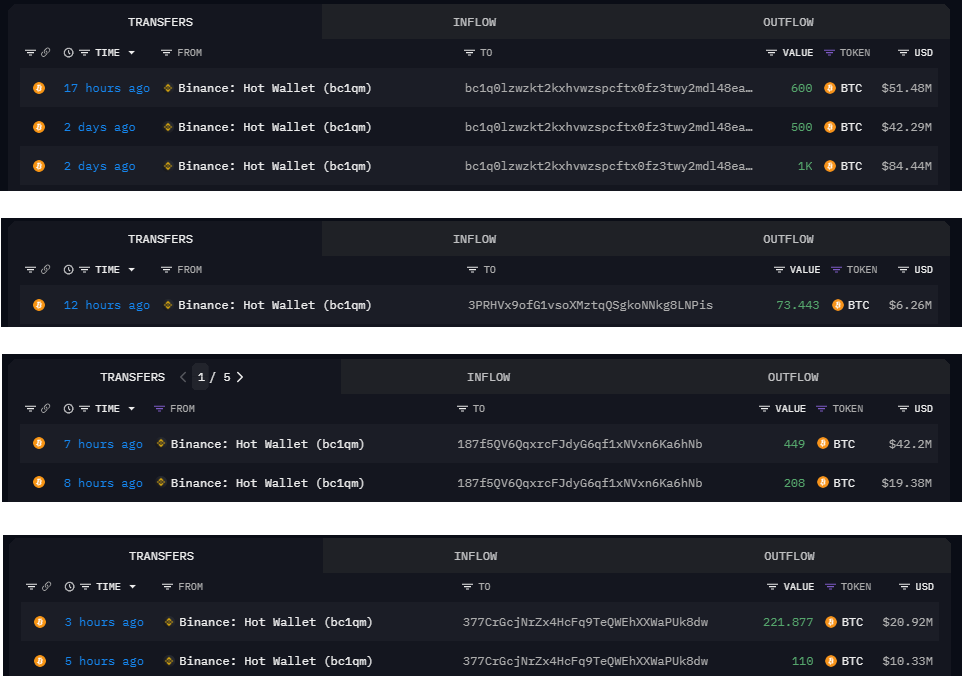Expand the TIME dropdown arrow above the 3 hours ago row
The image size is (962, 676).
tap(131, 587)
